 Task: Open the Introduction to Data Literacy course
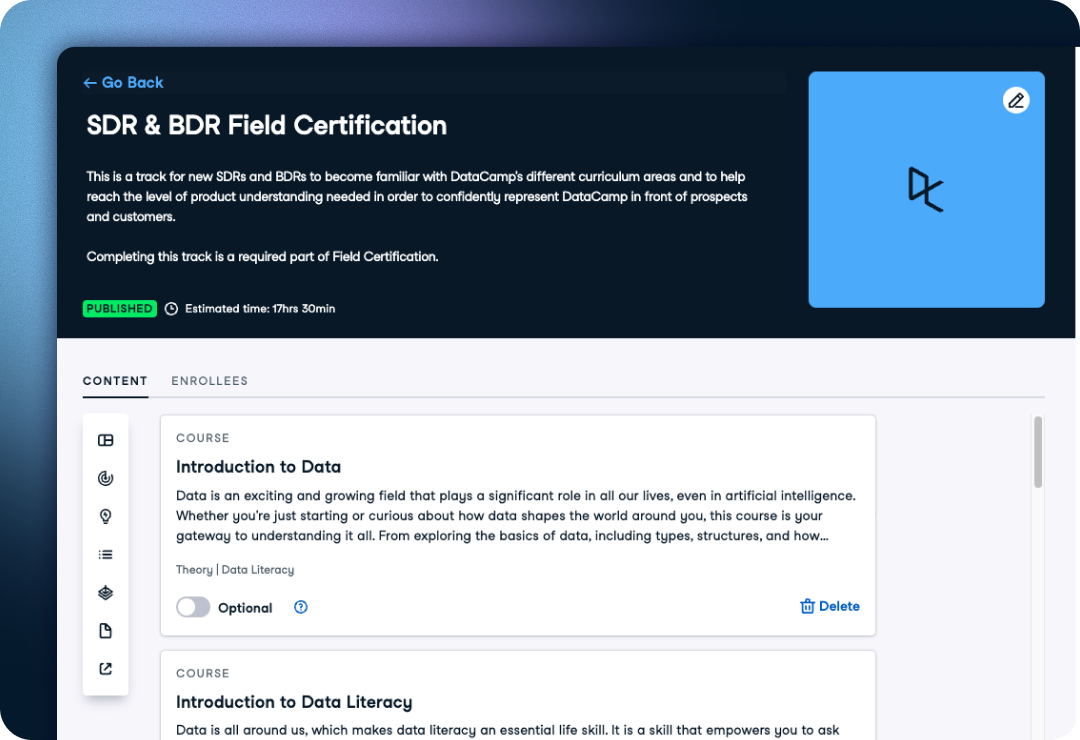point(294,702)
